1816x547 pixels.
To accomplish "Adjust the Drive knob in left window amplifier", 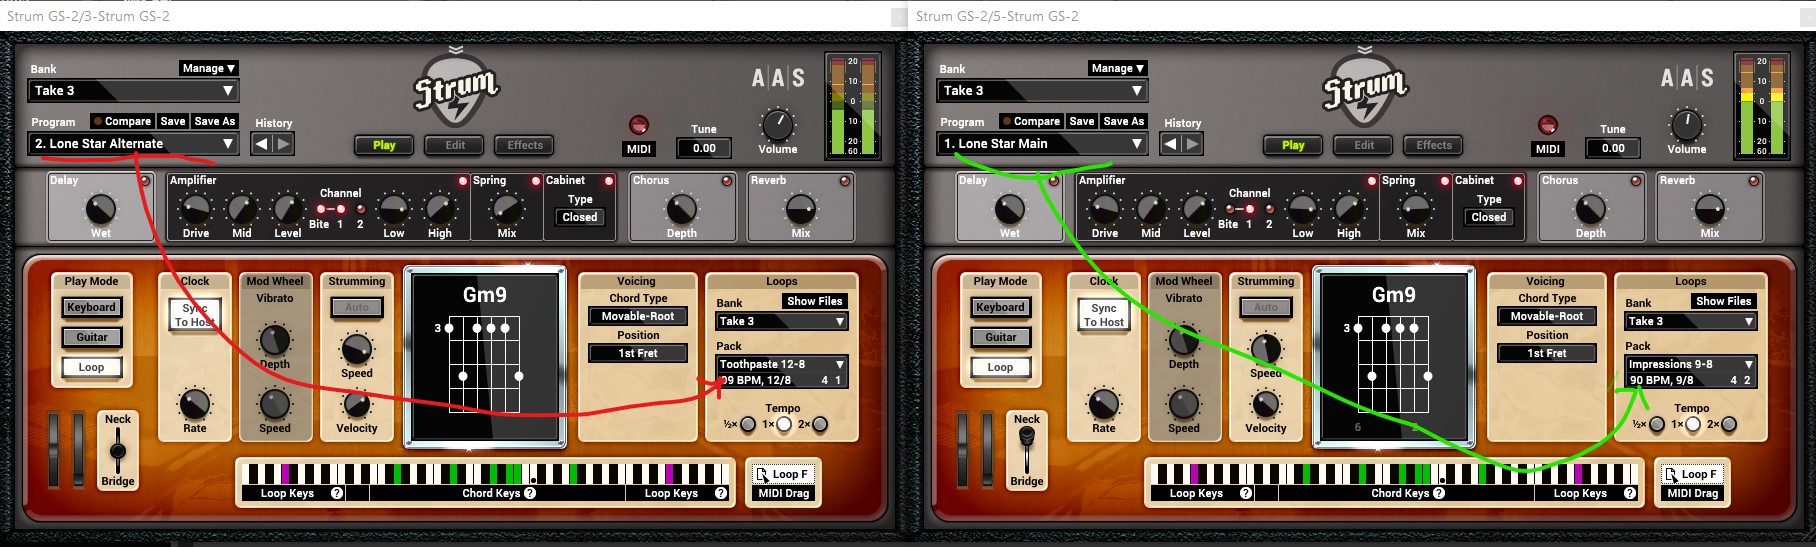I will point(195,209).
